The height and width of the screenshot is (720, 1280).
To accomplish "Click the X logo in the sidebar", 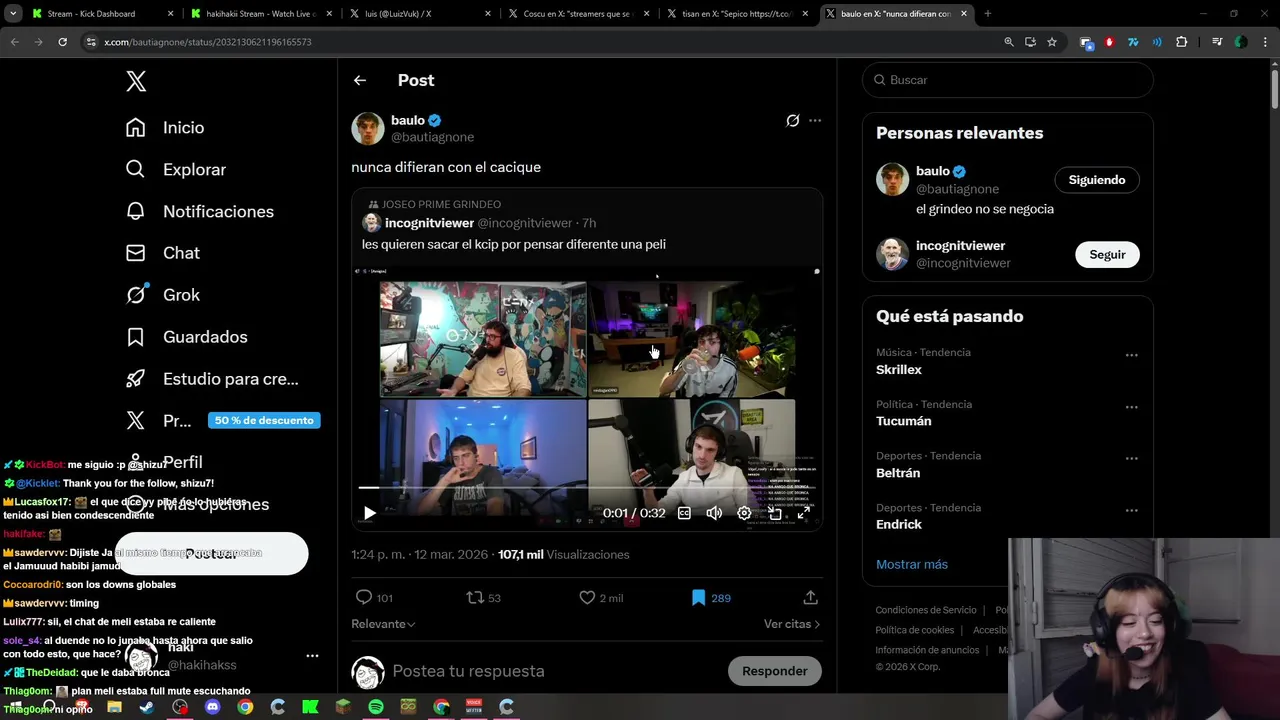I will pyautogui.click(x=136, y=82).
